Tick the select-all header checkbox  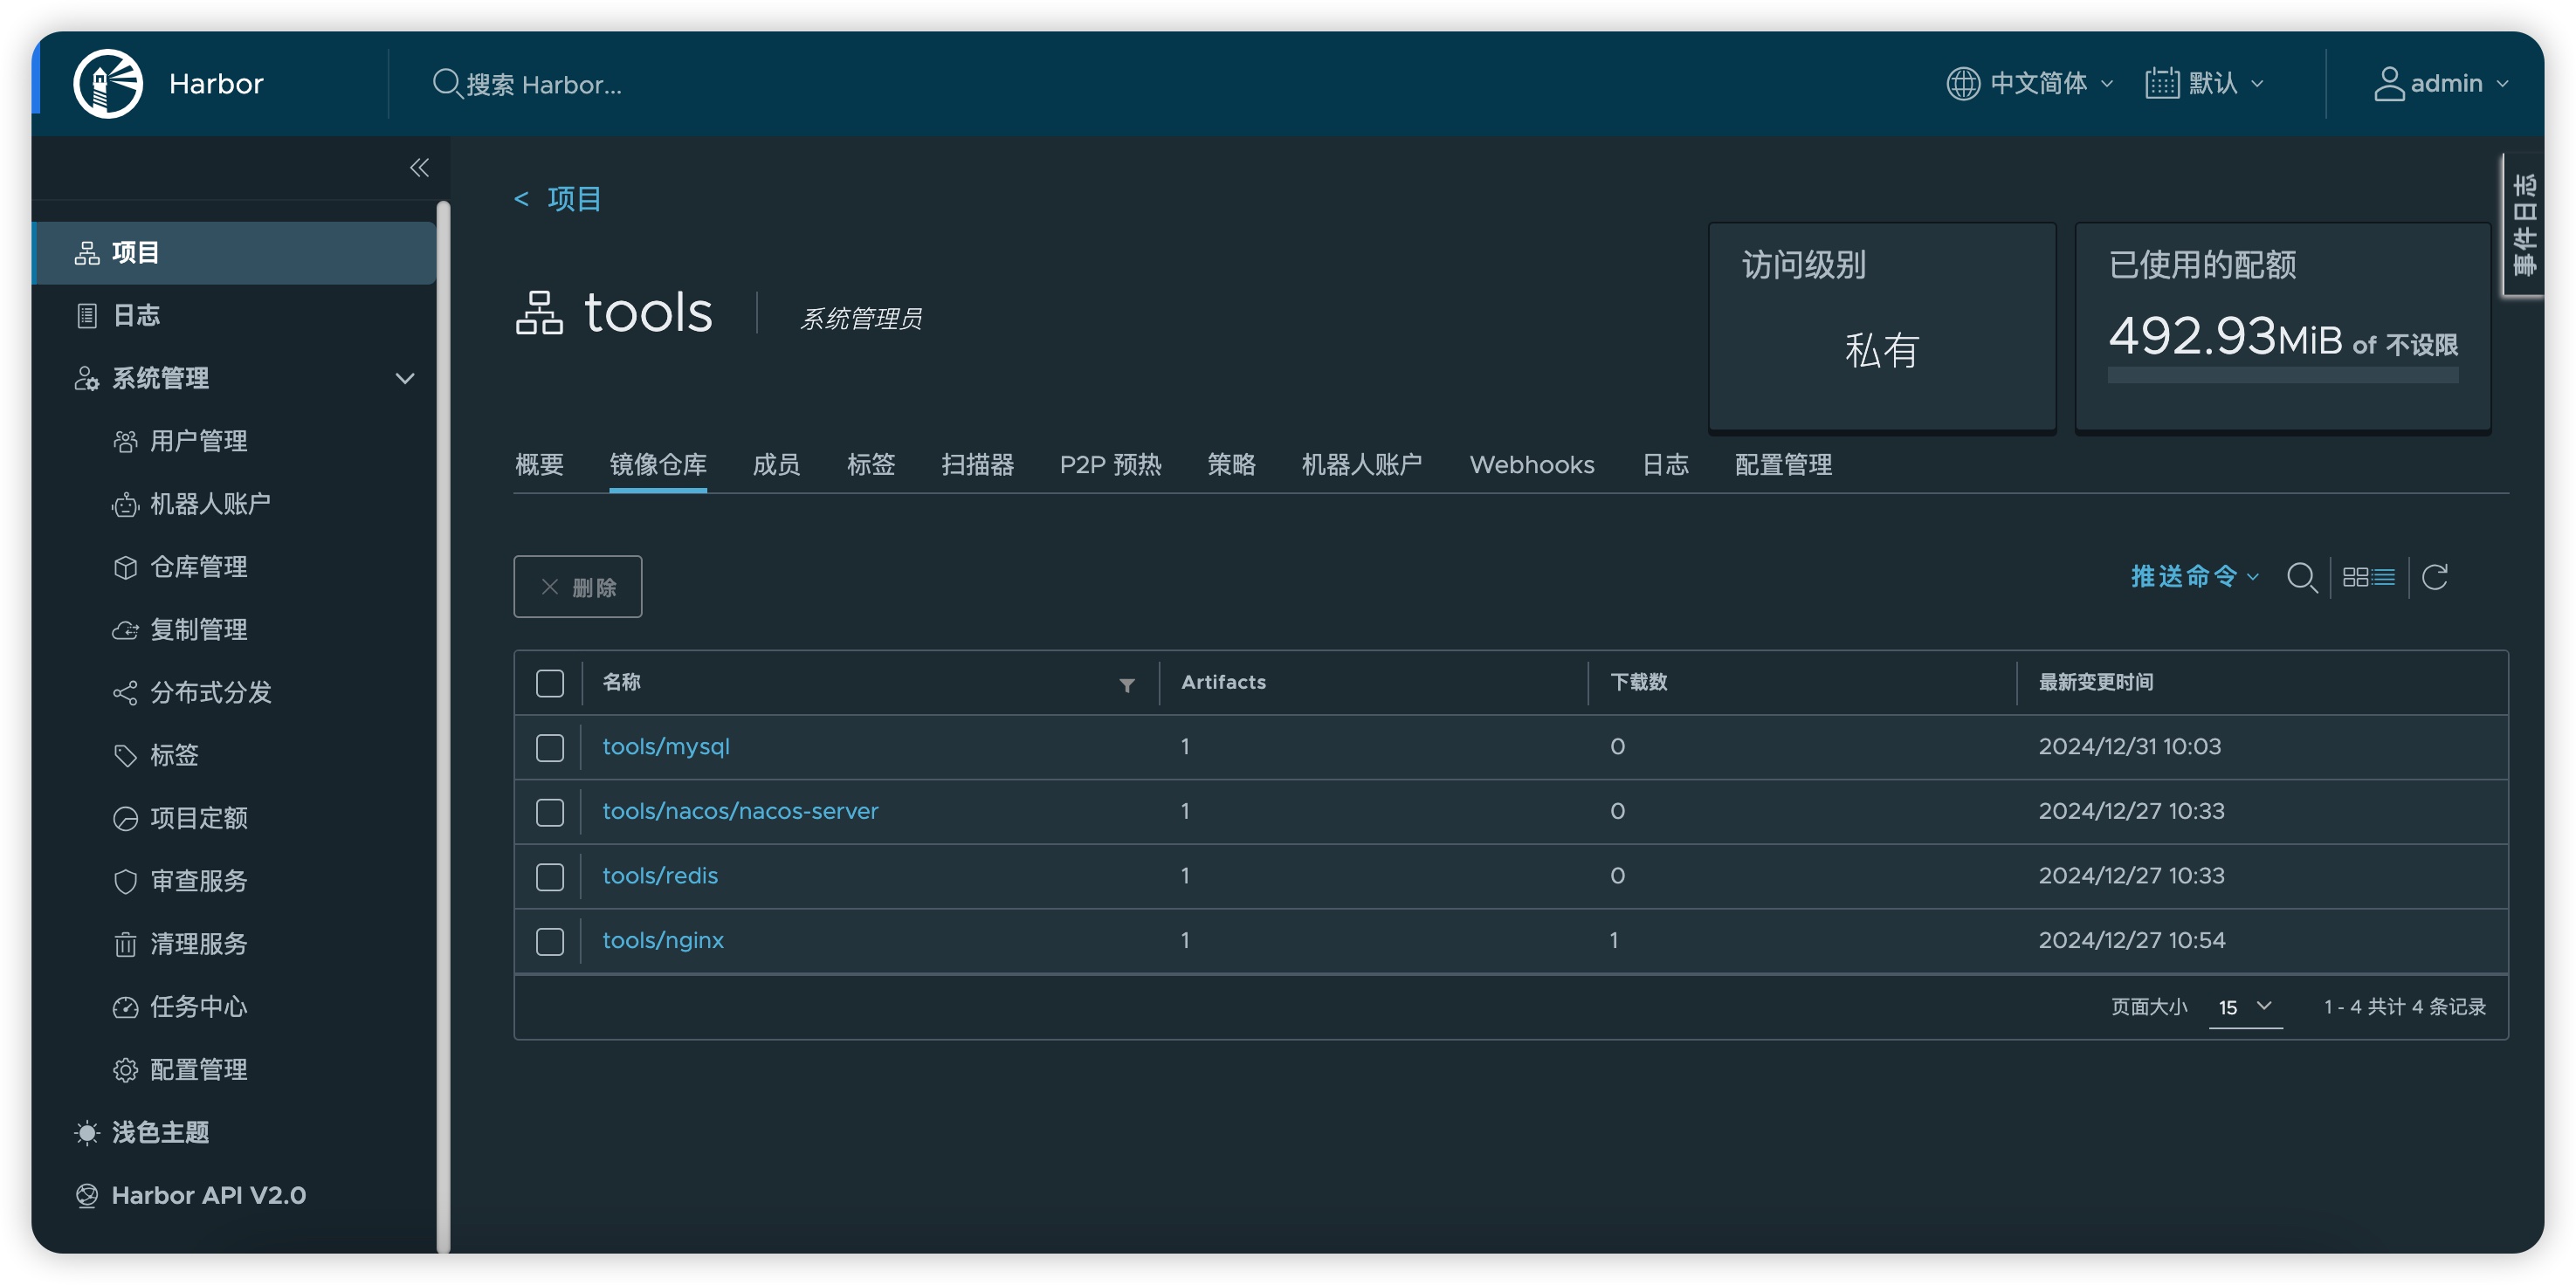pos(550,683)
